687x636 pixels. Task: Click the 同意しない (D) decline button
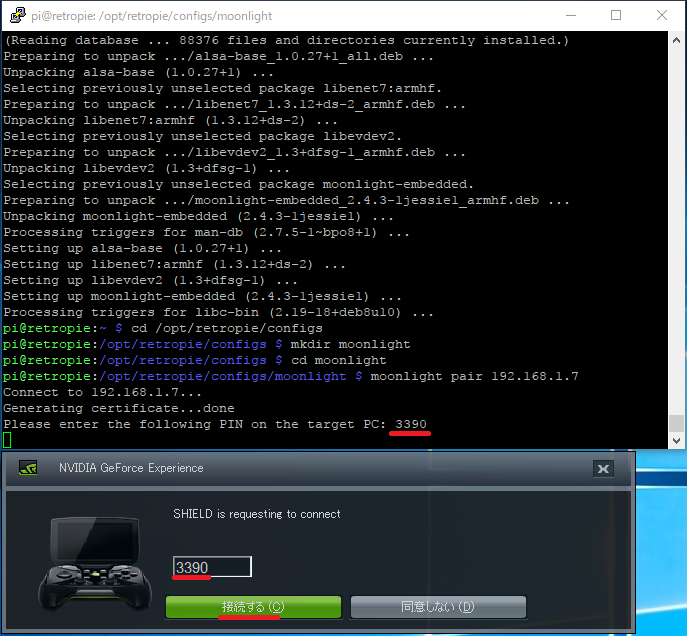point(438,607)
